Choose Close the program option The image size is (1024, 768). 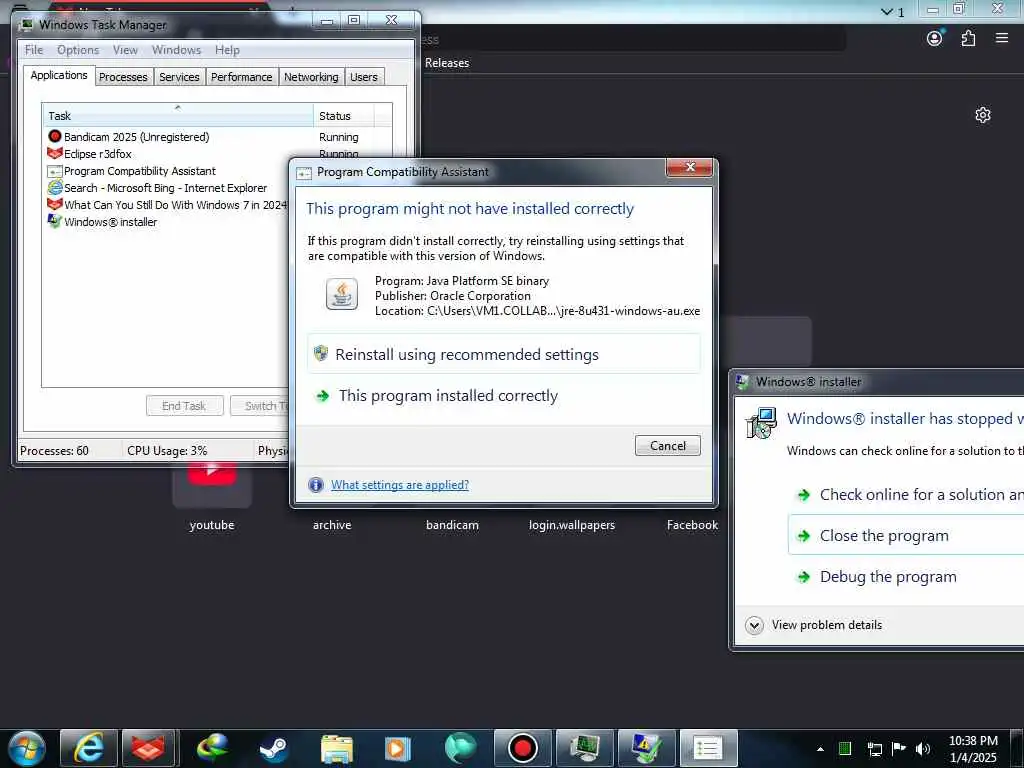click(x=906, y=536)
